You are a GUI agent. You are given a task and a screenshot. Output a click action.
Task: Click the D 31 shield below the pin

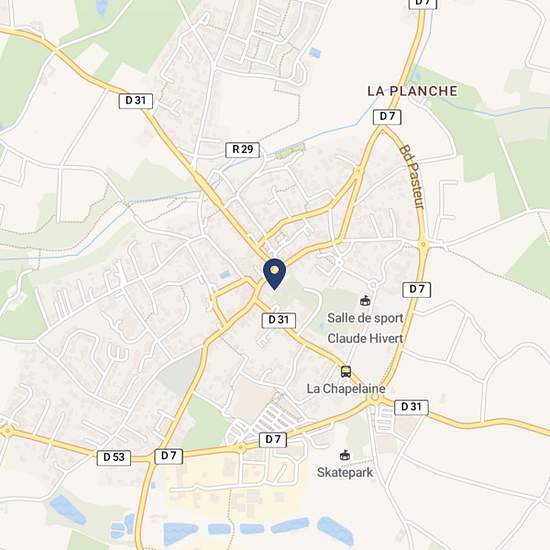tap(279, 320)
